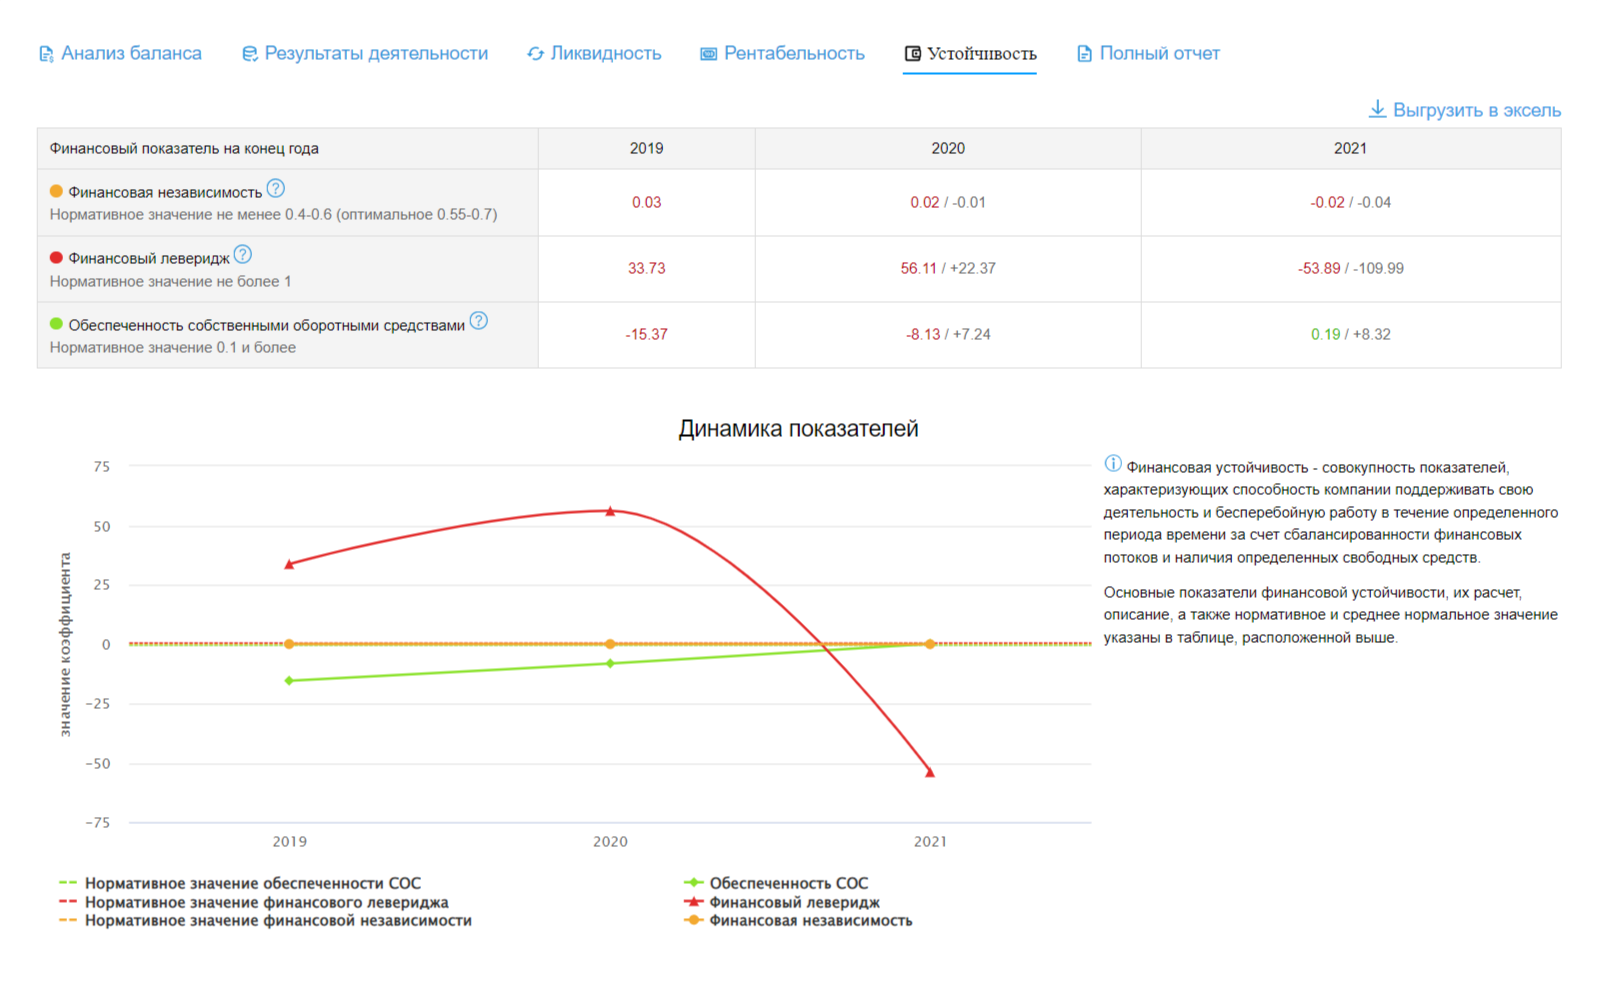Image resolution: width=1597 pixels, height=988 pixels.
Task: Click Выгрузить в эксель link
Action: 1475,110
